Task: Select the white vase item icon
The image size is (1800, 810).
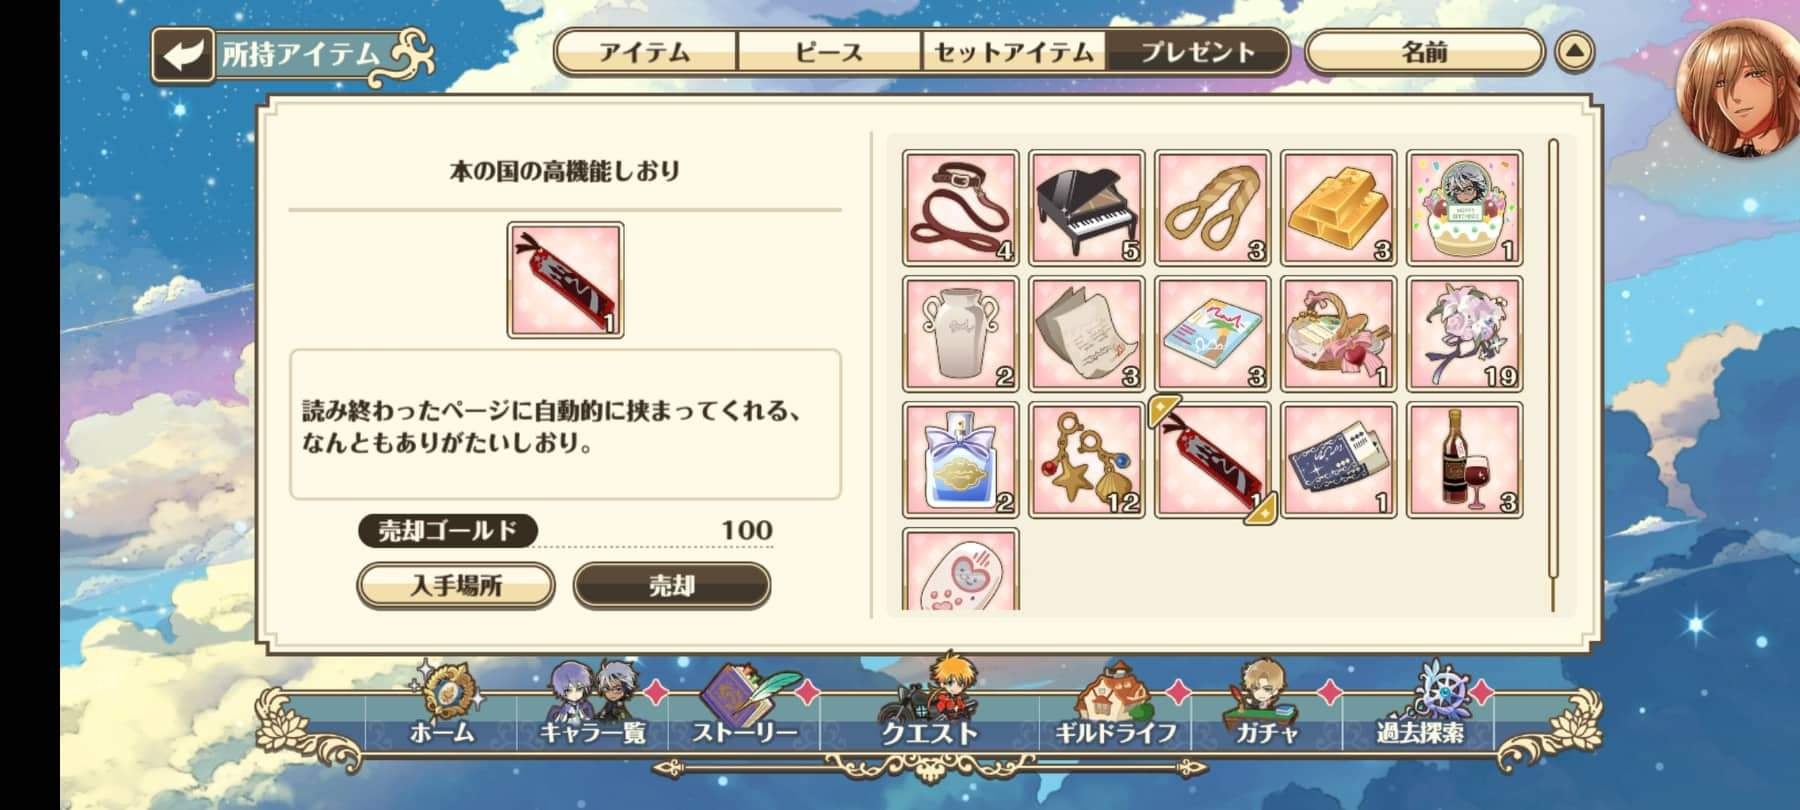Action: pyautogui.click(x=960, y=334)
